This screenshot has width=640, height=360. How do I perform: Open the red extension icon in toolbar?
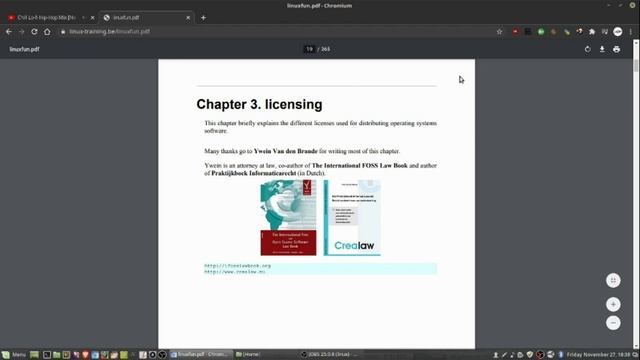tap(516, 31)
